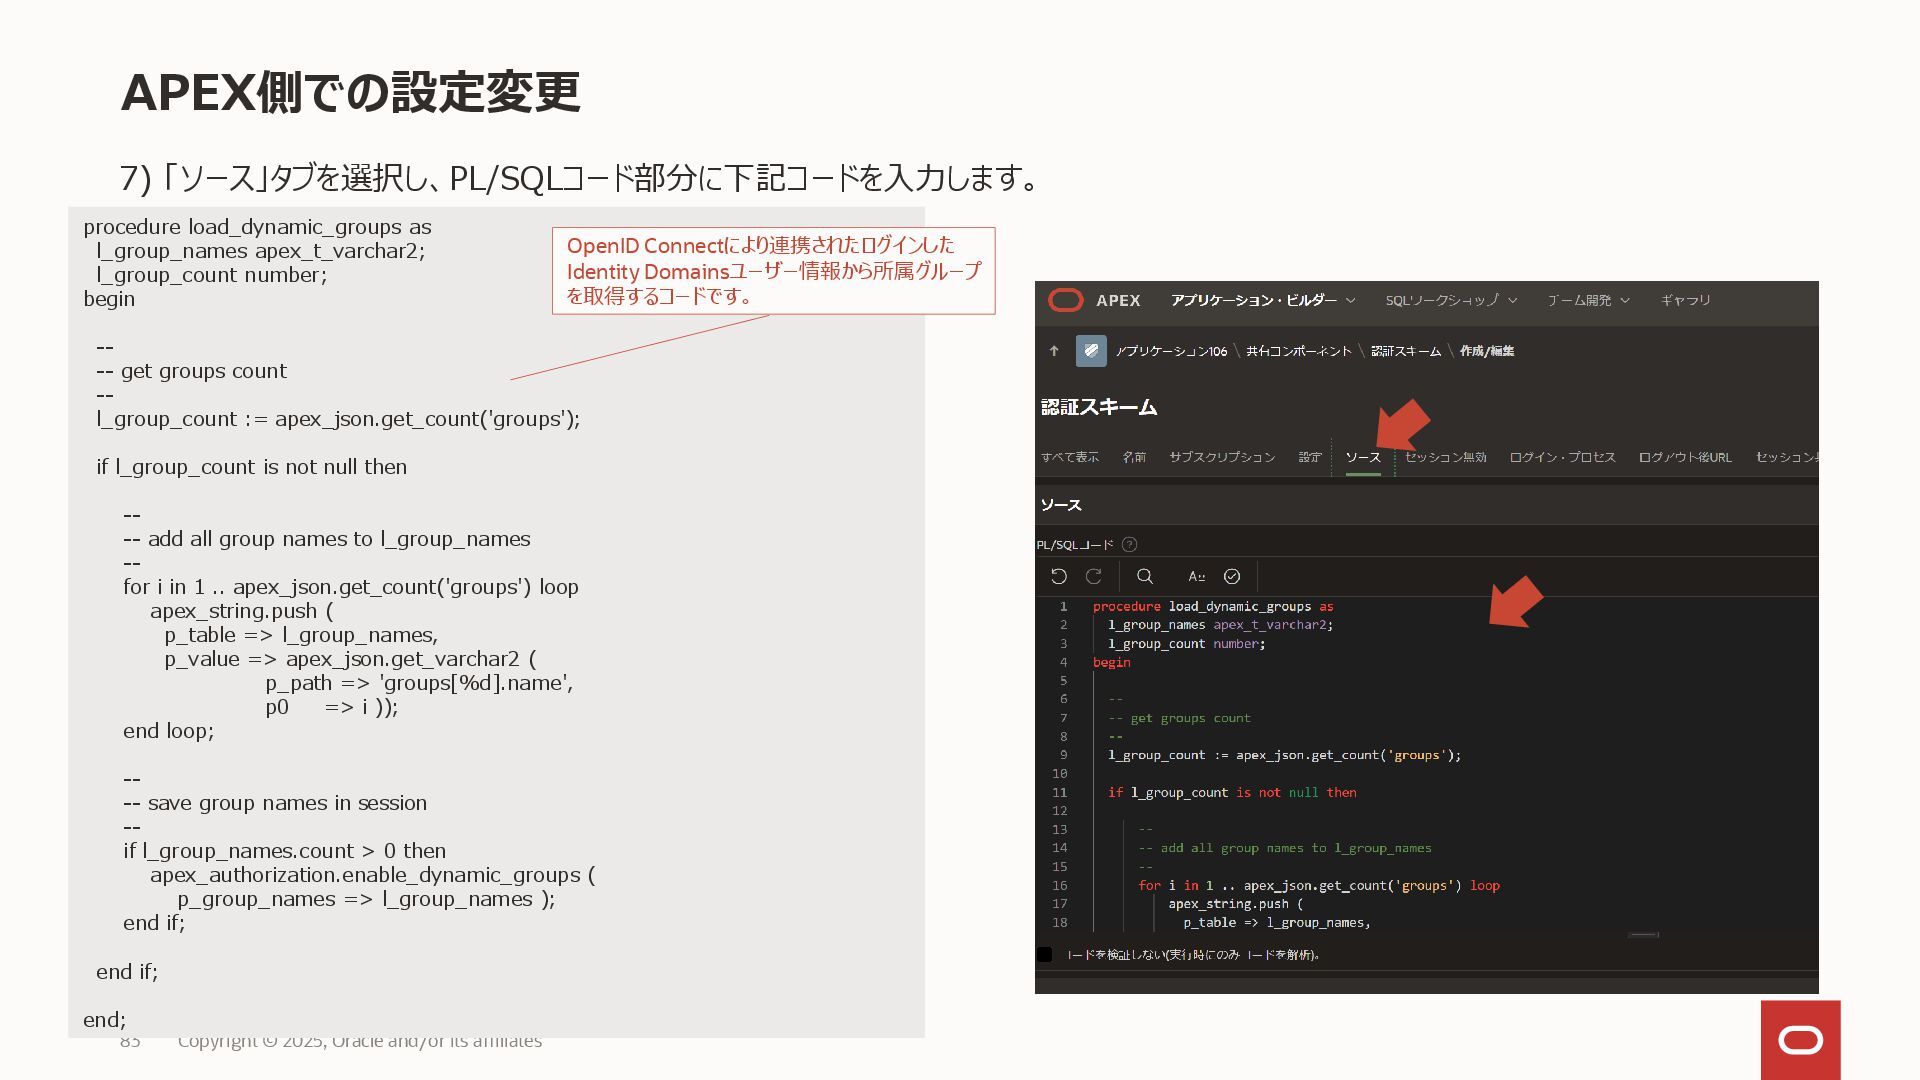Open search in the code editor toolbar
Image resolution: width=1920 pixels, height=1080 pixels.
click(1145, 576)
